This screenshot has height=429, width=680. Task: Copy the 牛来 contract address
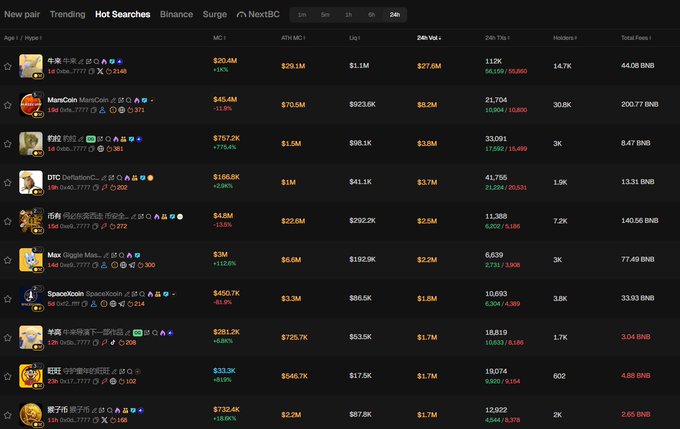point(92,71)
